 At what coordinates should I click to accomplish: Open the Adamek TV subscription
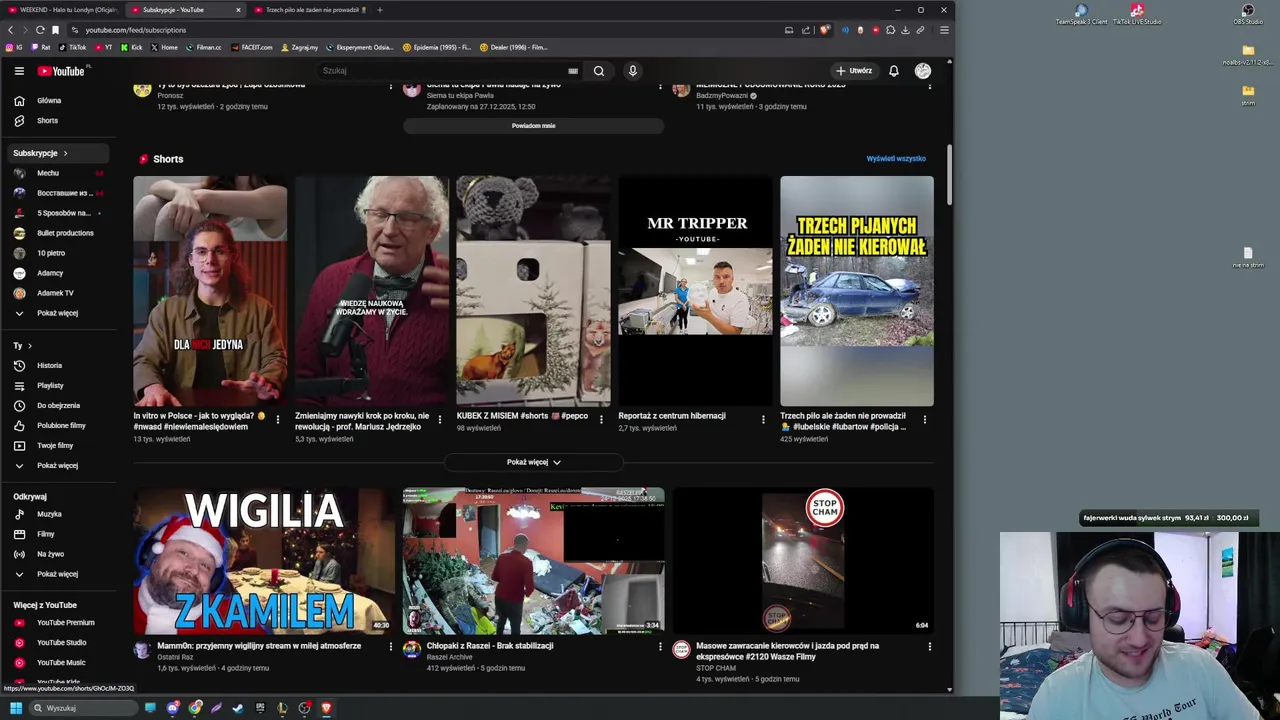pyautogui.click(x=60, y=293)
